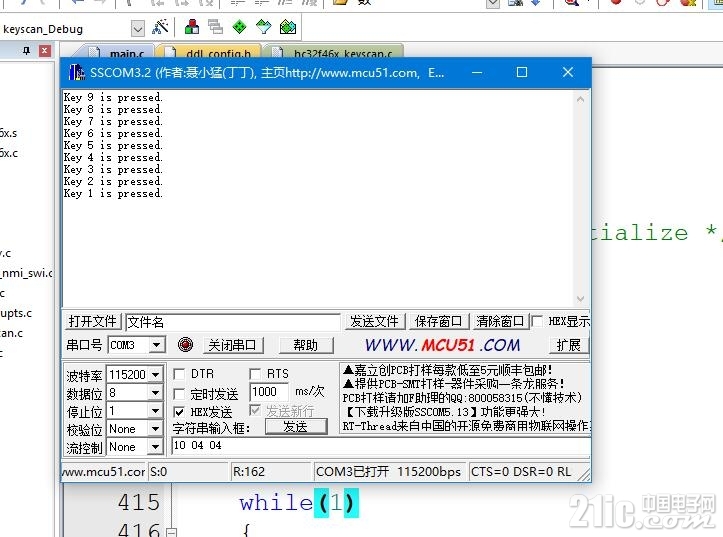
Task: Expand the keyscan_Debug target dropdown
Action: (x=137, y=29)
